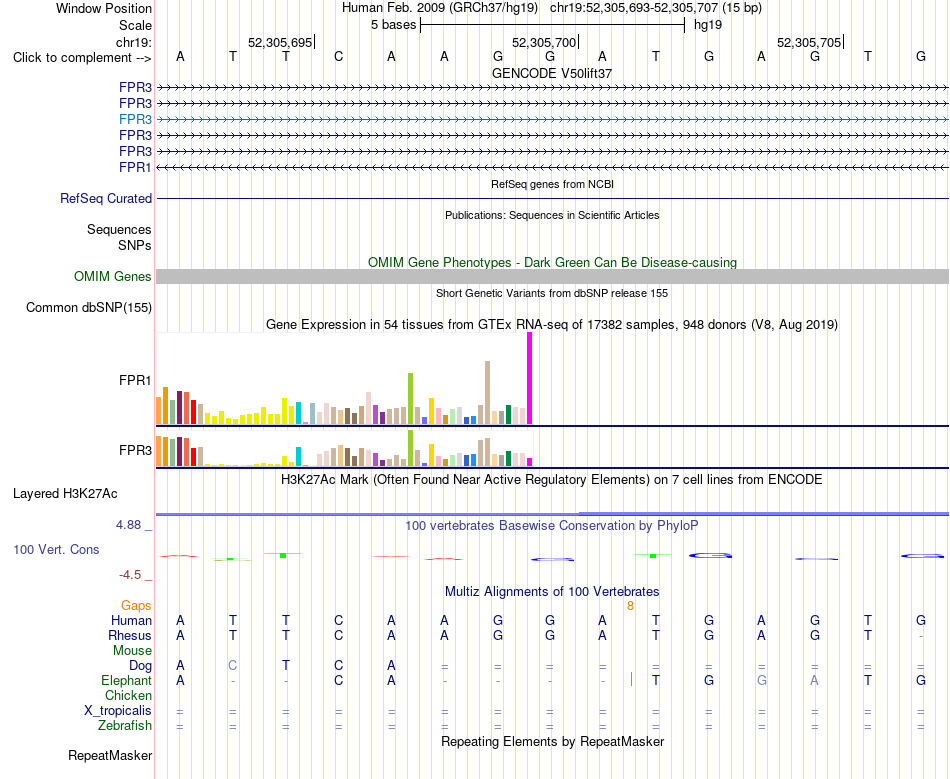Select the Elephant alignment row label
Screen dimensions: 950x779
[x=127, y=681]
